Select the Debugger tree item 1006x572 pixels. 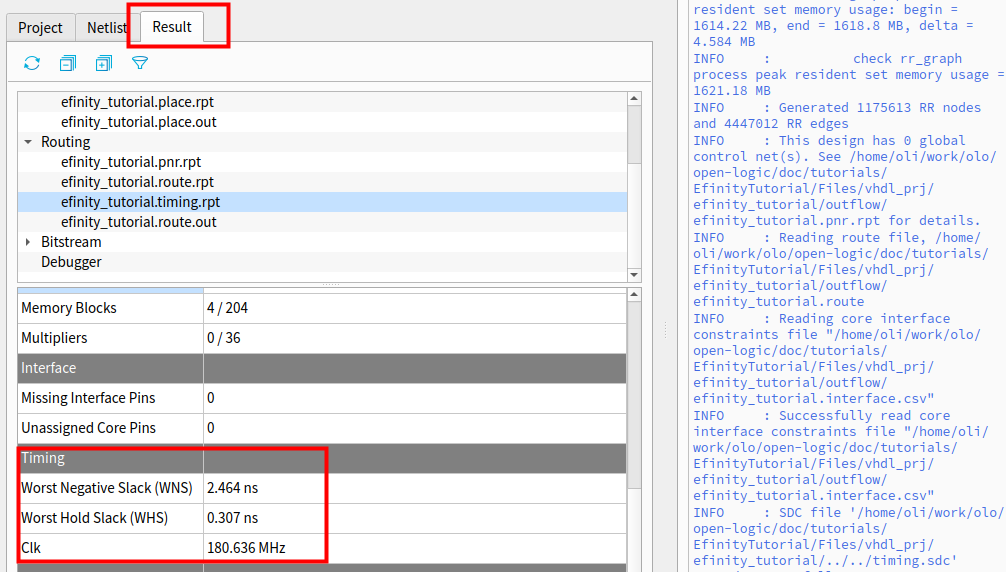[x=71, y=262]
